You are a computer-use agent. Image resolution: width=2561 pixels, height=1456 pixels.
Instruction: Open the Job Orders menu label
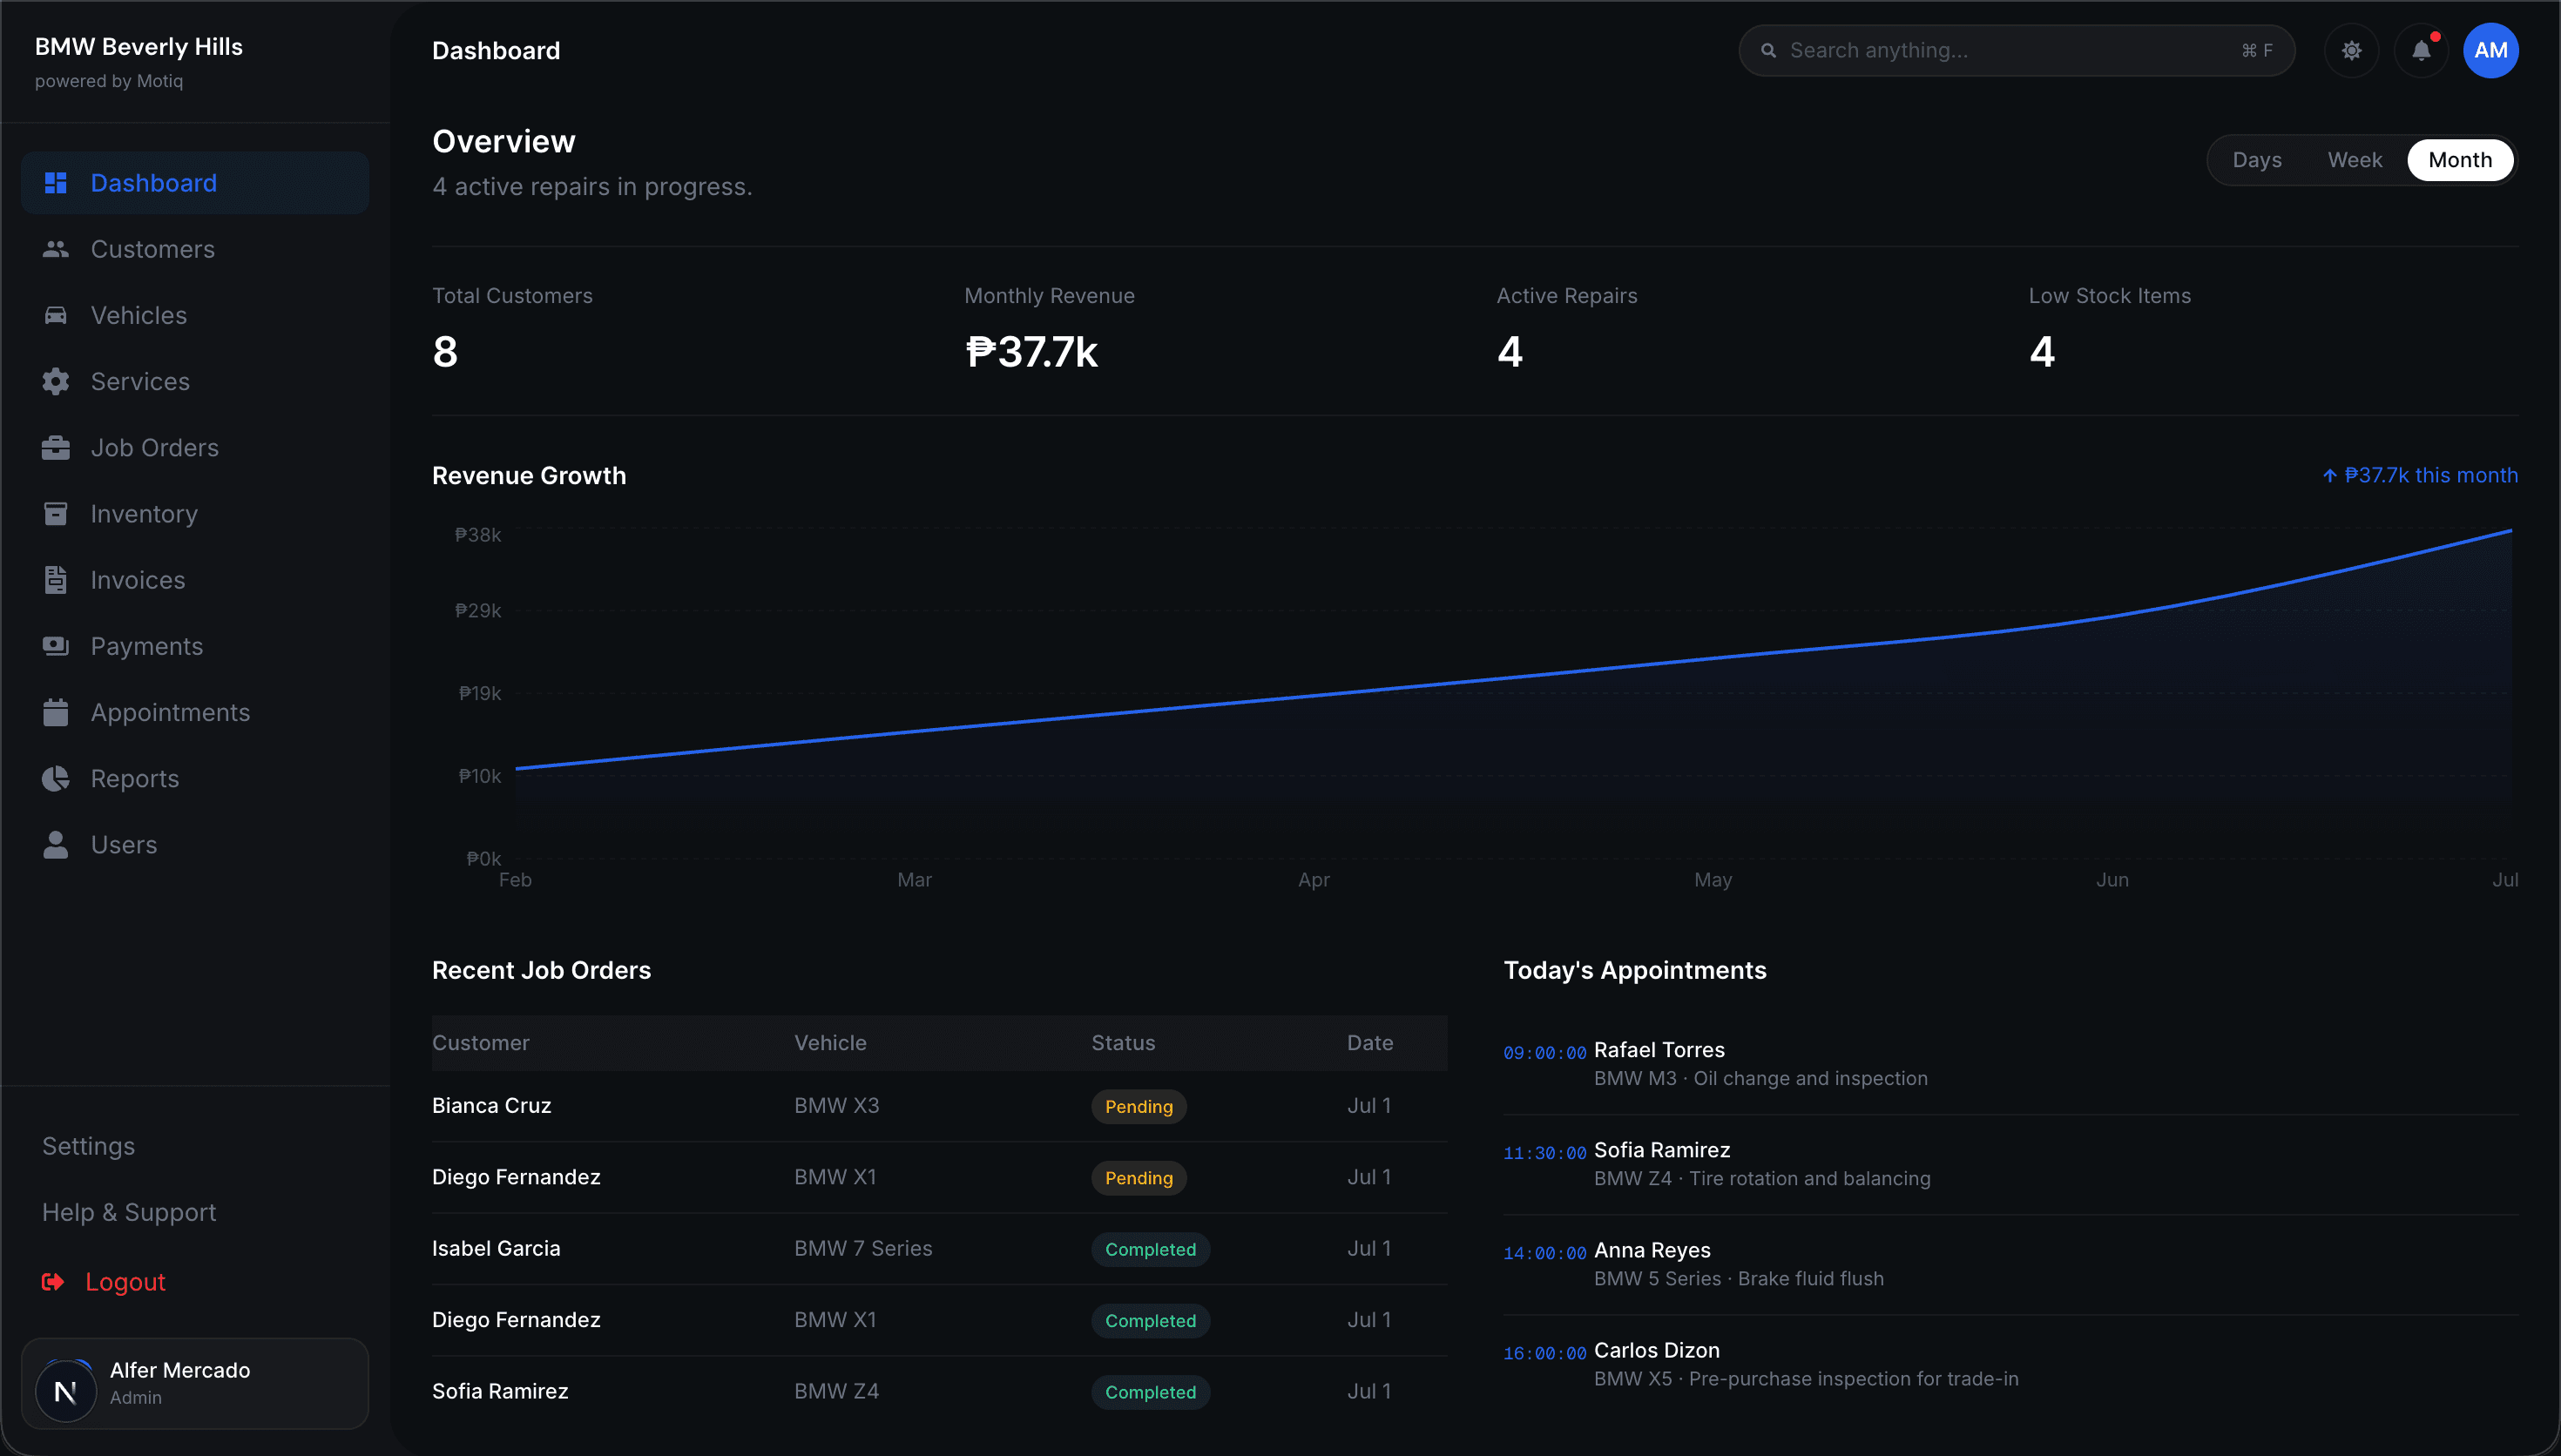pos(155,447)
